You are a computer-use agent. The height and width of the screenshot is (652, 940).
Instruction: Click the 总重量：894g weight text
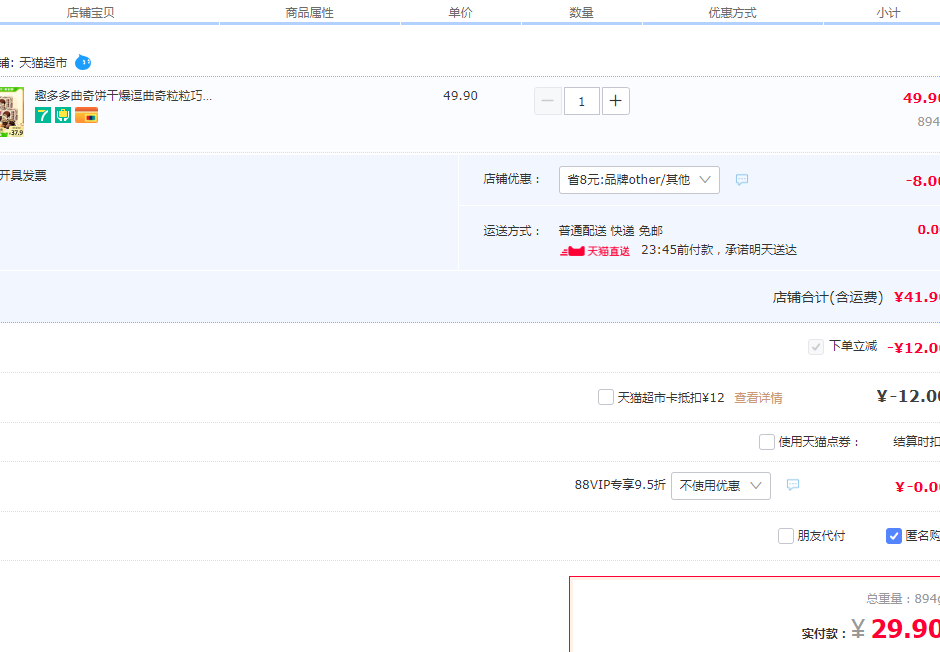[x=903, y=599]
